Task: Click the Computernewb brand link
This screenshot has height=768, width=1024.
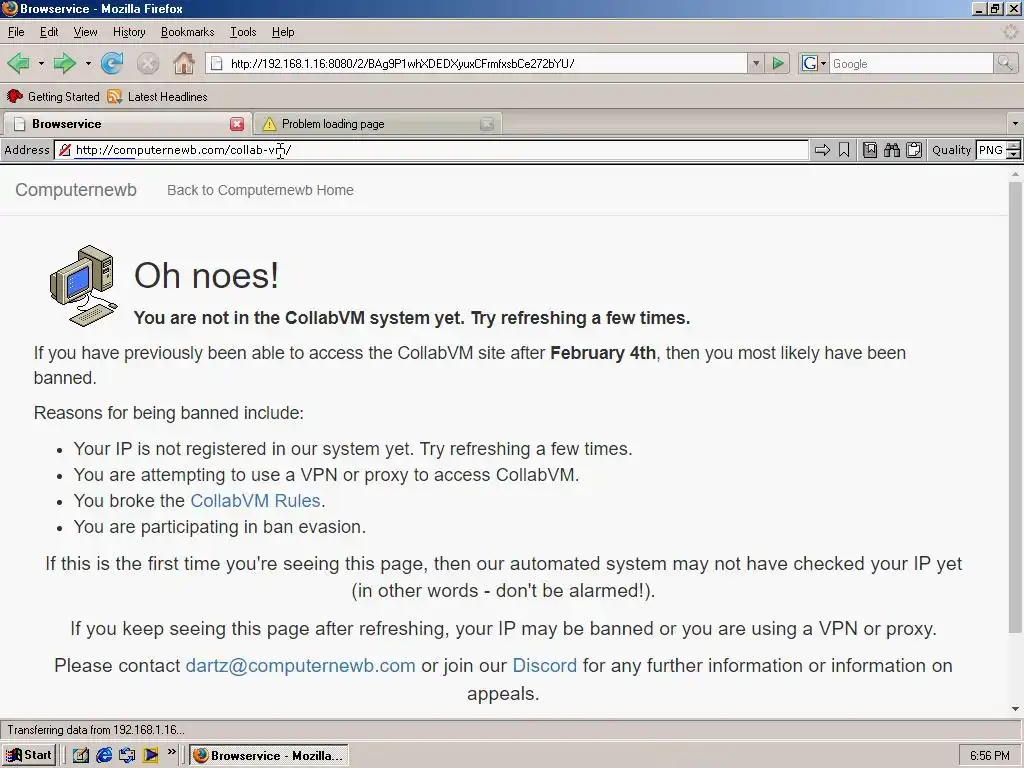Action: tap(76, 190)
